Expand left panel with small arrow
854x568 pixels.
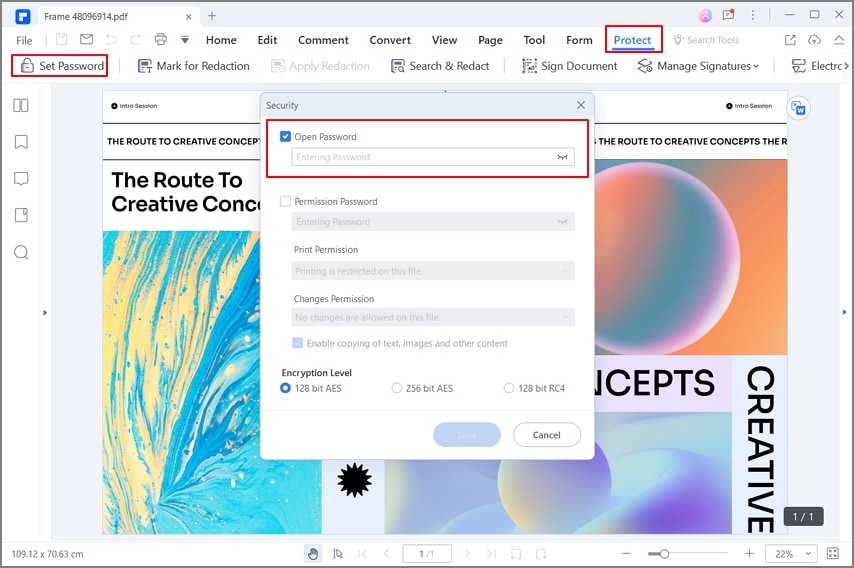[45, 313]
